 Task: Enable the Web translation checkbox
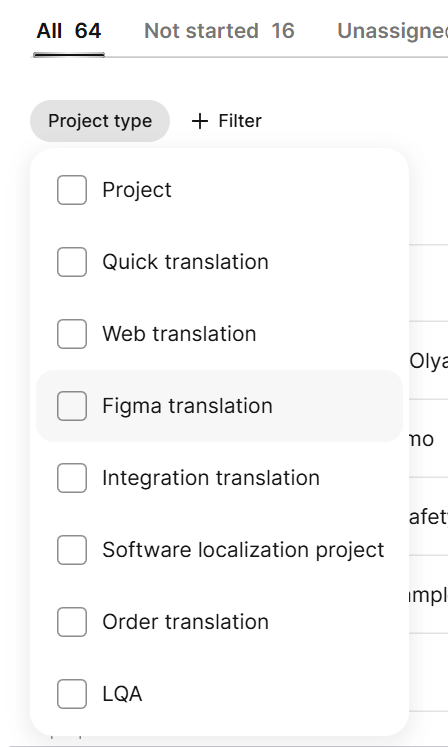(x=72, y=334)
